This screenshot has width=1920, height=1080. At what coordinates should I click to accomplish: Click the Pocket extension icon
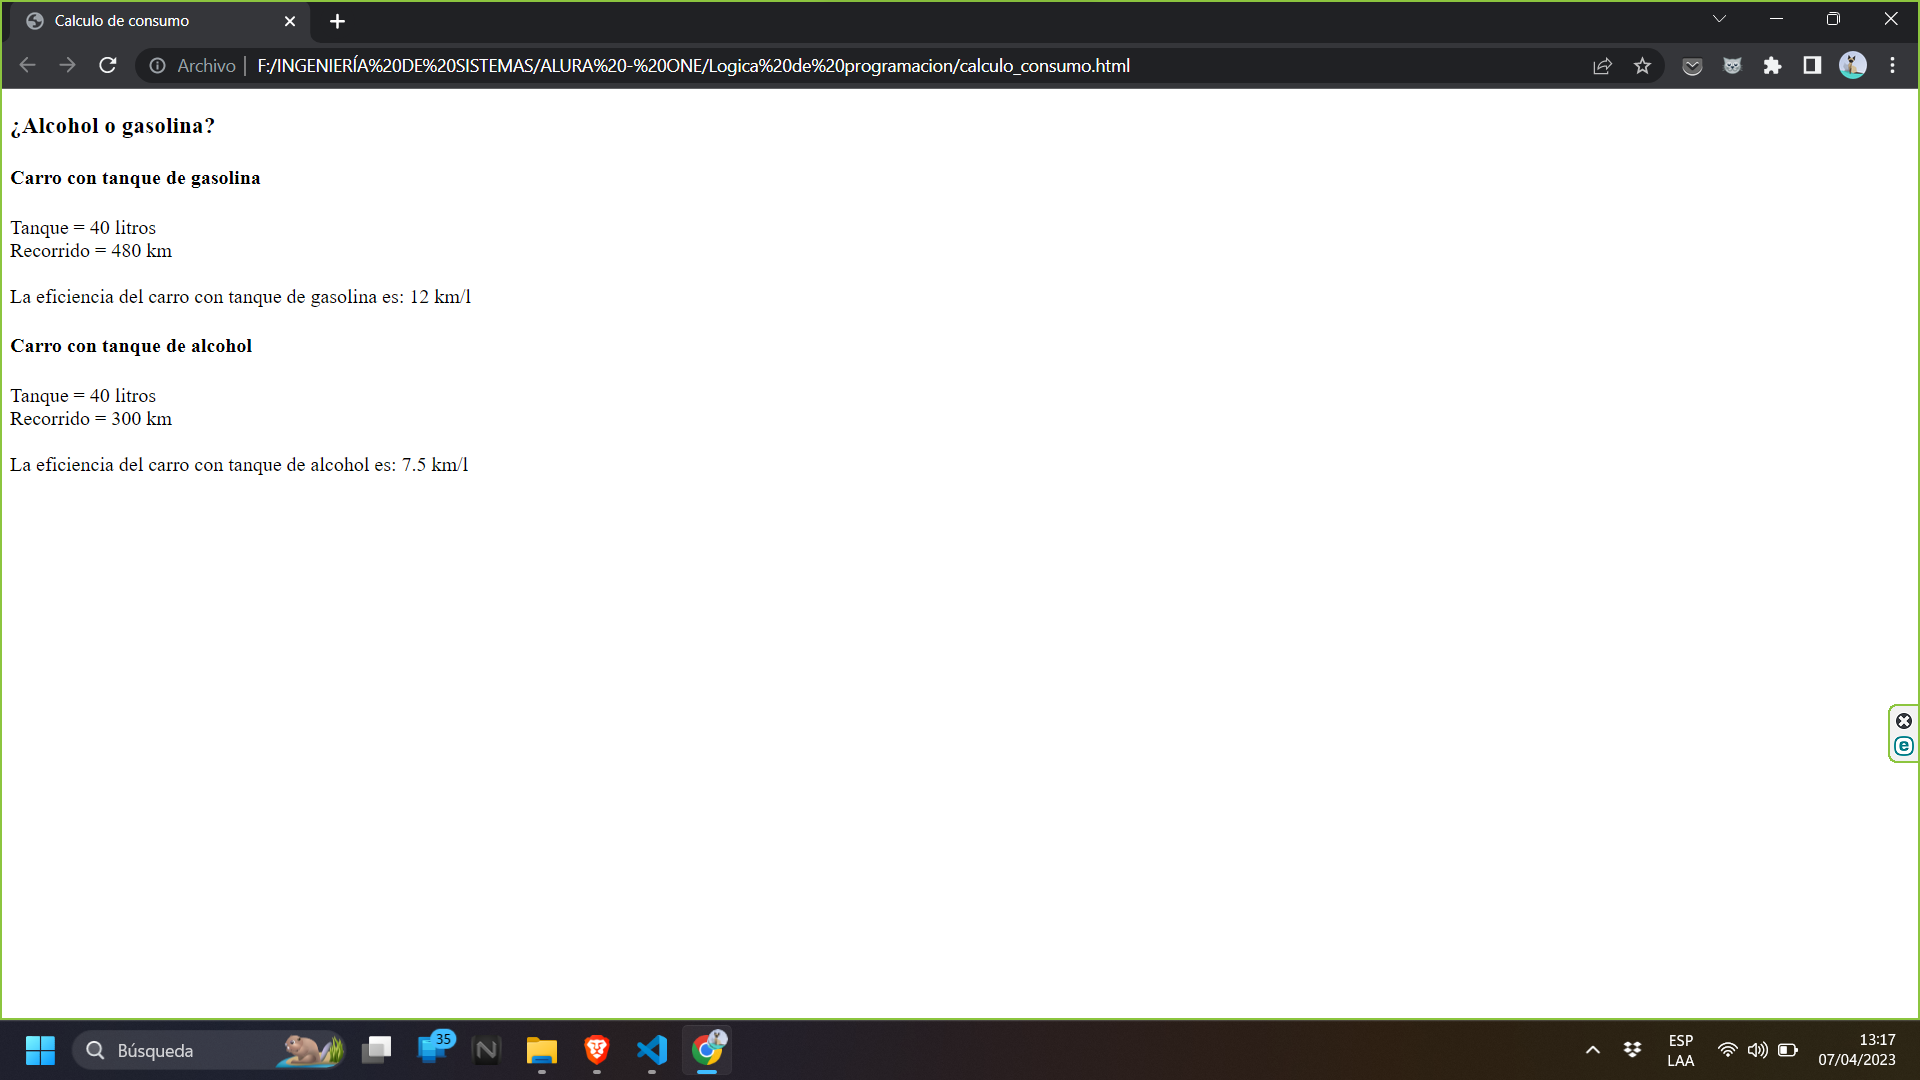tap(1692, 66)
